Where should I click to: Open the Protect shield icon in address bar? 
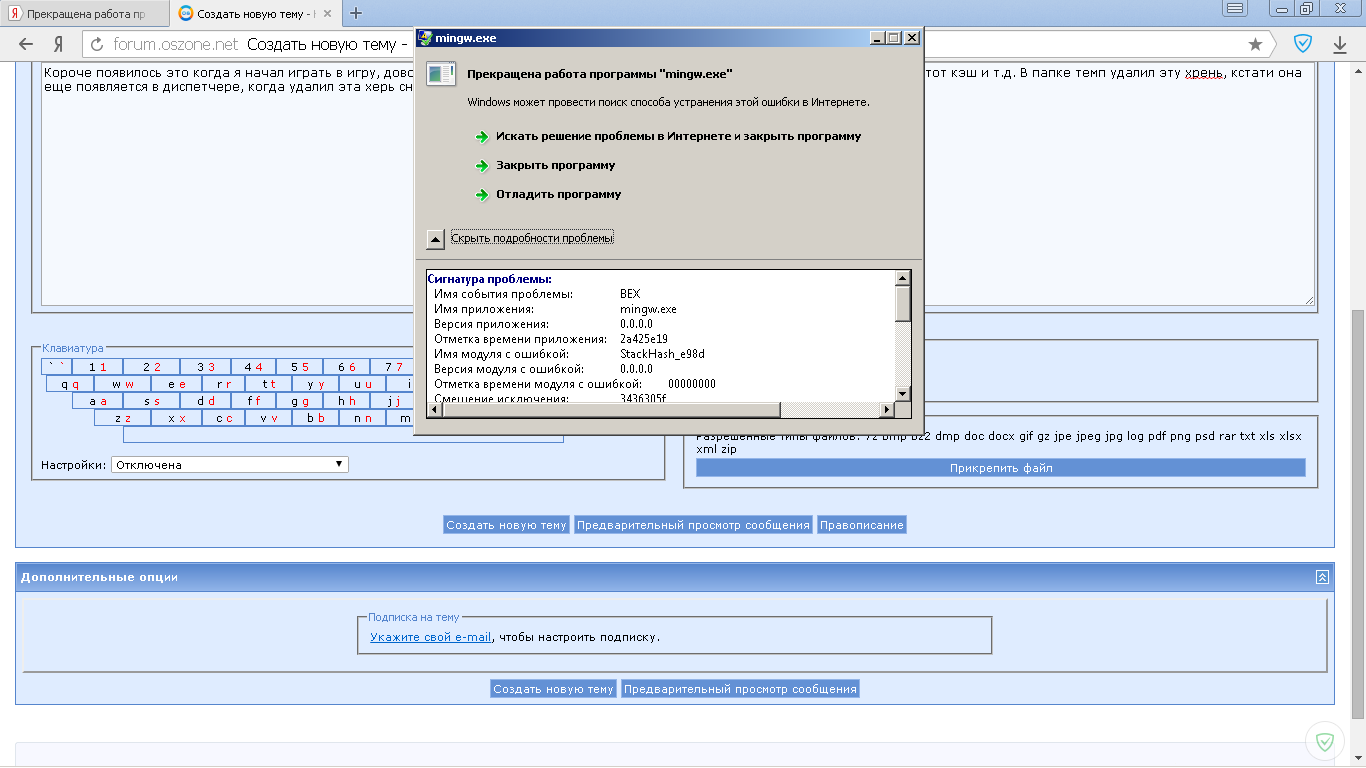coord(1303,44)
